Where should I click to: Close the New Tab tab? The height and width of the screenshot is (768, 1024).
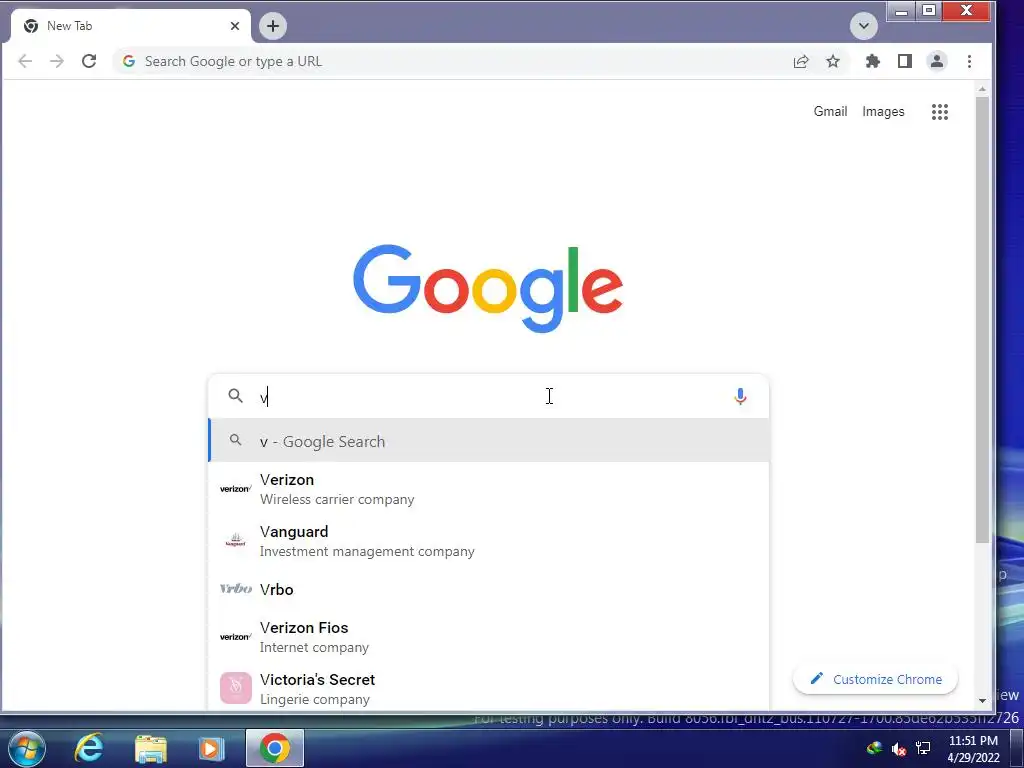235,26
